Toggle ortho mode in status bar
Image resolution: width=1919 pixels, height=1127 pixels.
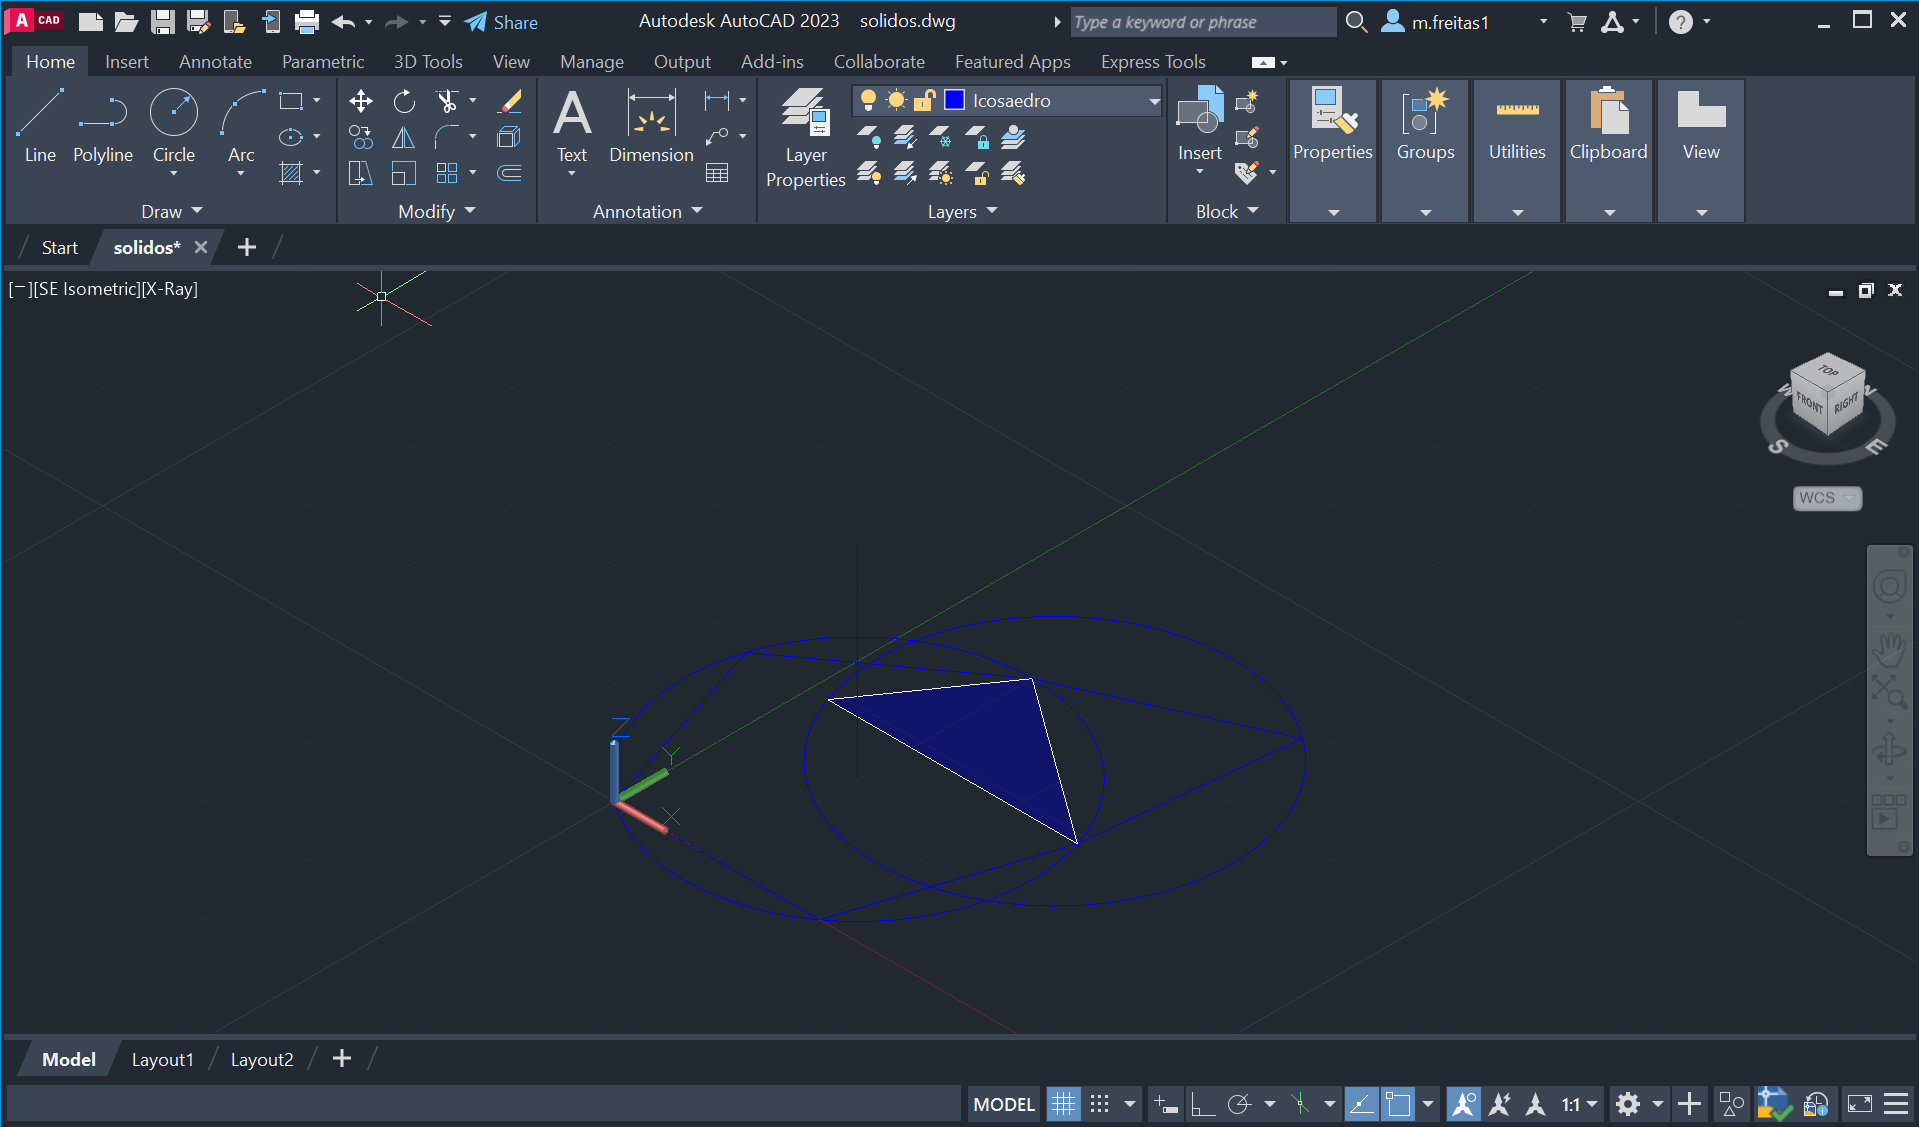coord(1202,1104)
